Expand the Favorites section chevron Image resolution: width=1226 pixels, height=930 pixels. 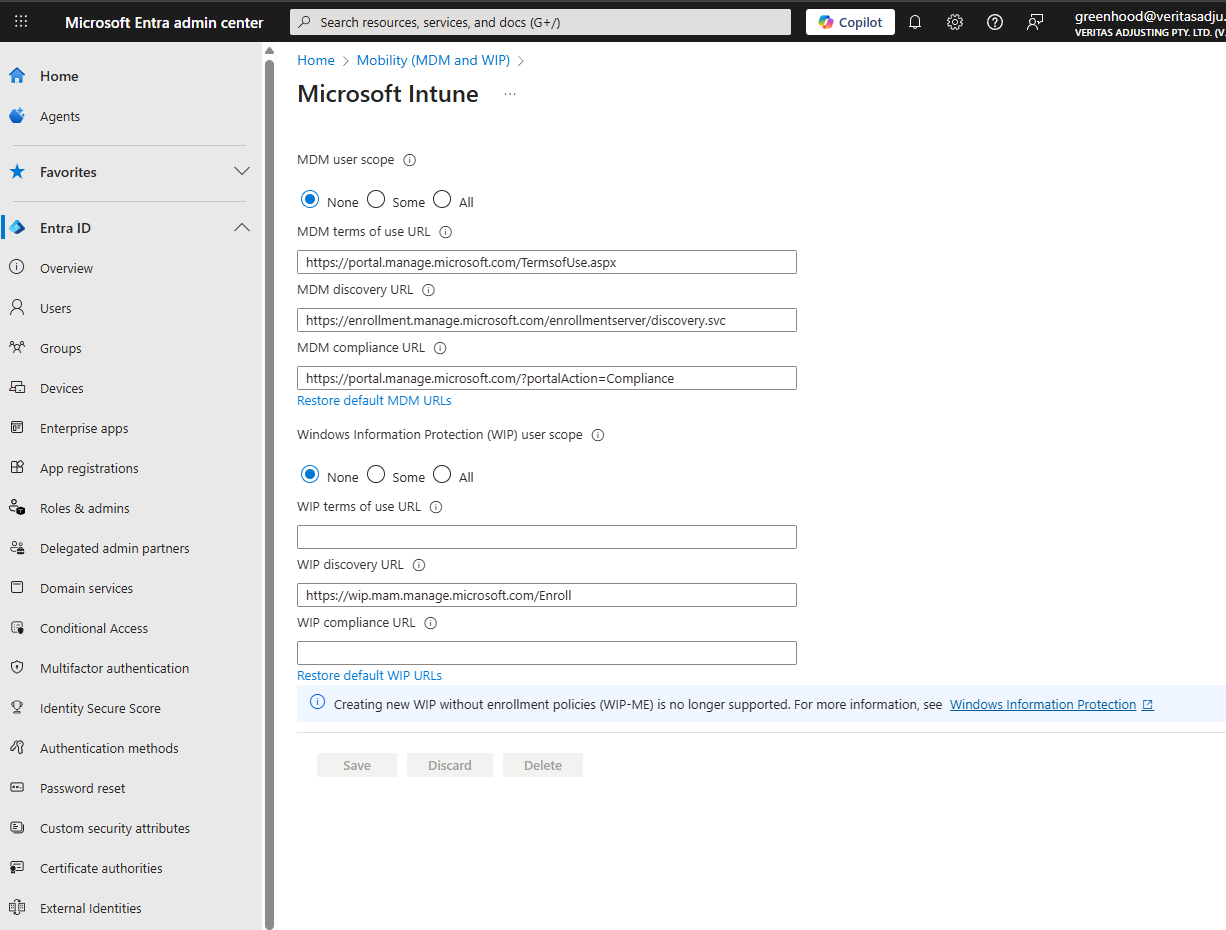click(x=241, y=172)
